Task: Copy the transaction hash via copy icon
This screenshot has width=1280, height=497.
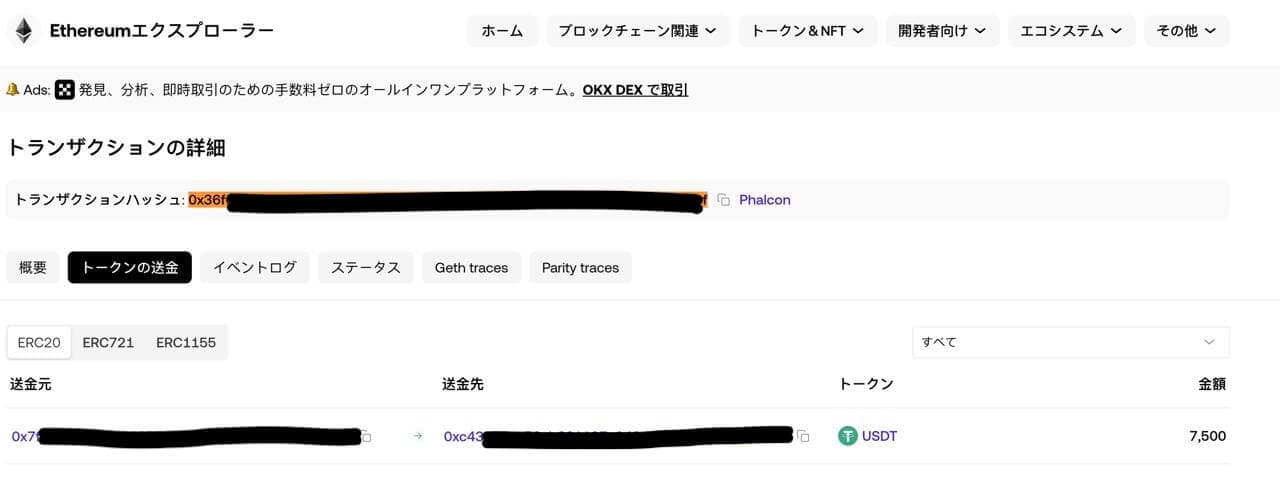Action: (x=724, y=200)
